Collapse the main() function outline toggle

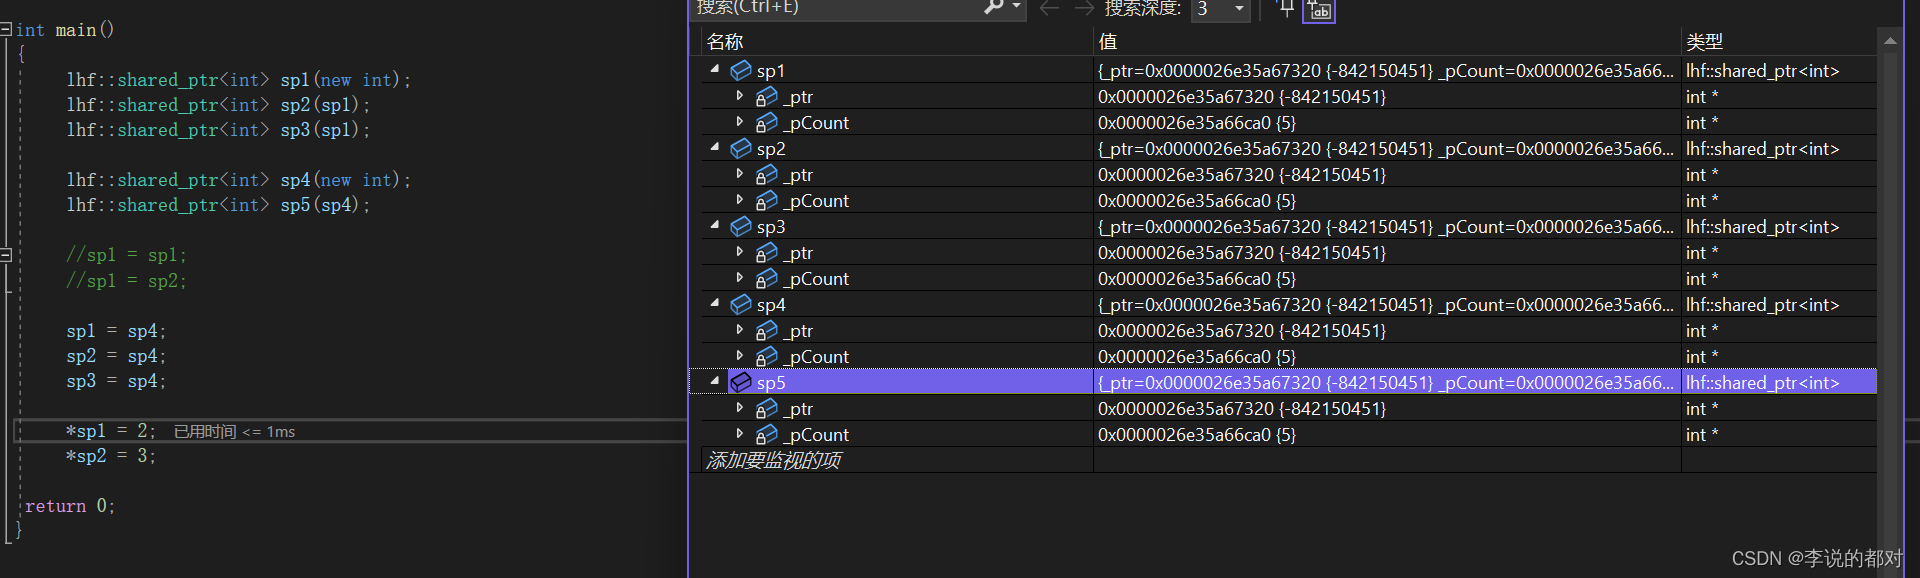(x=6, y=29)
